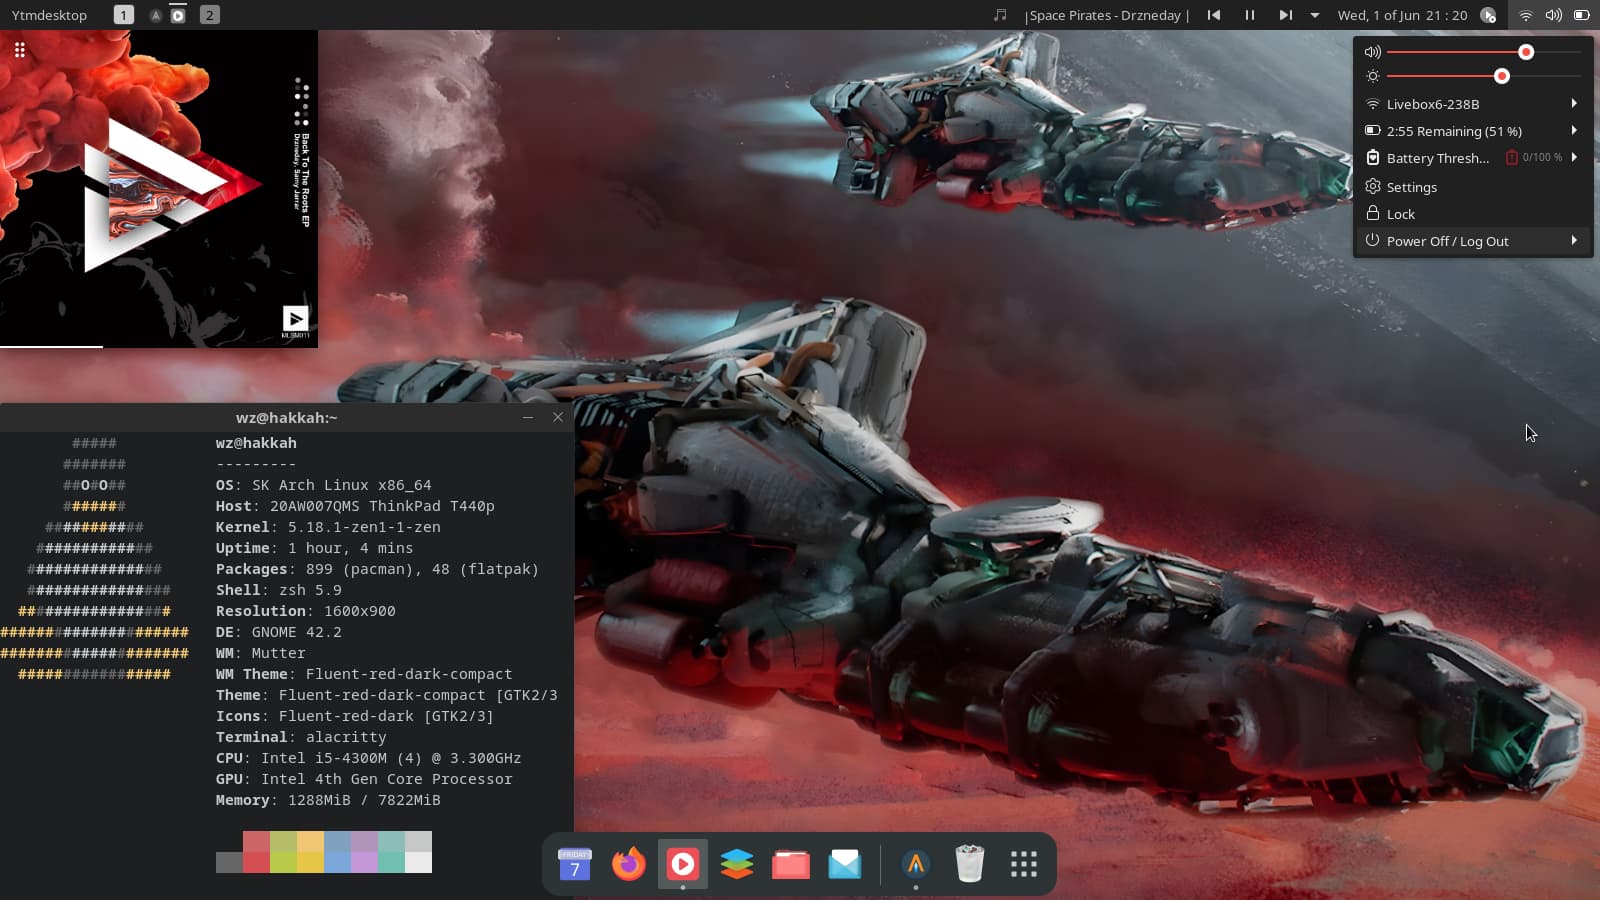The width and height of the screenshot is (1600, 900).
Task: Launch the red Files folder icon
Action: (x=790, y=864)
